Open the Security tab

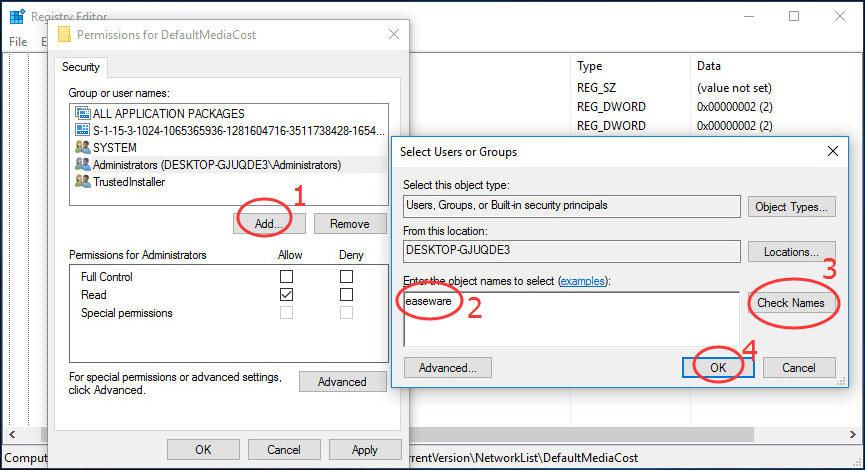pos(81,67)
